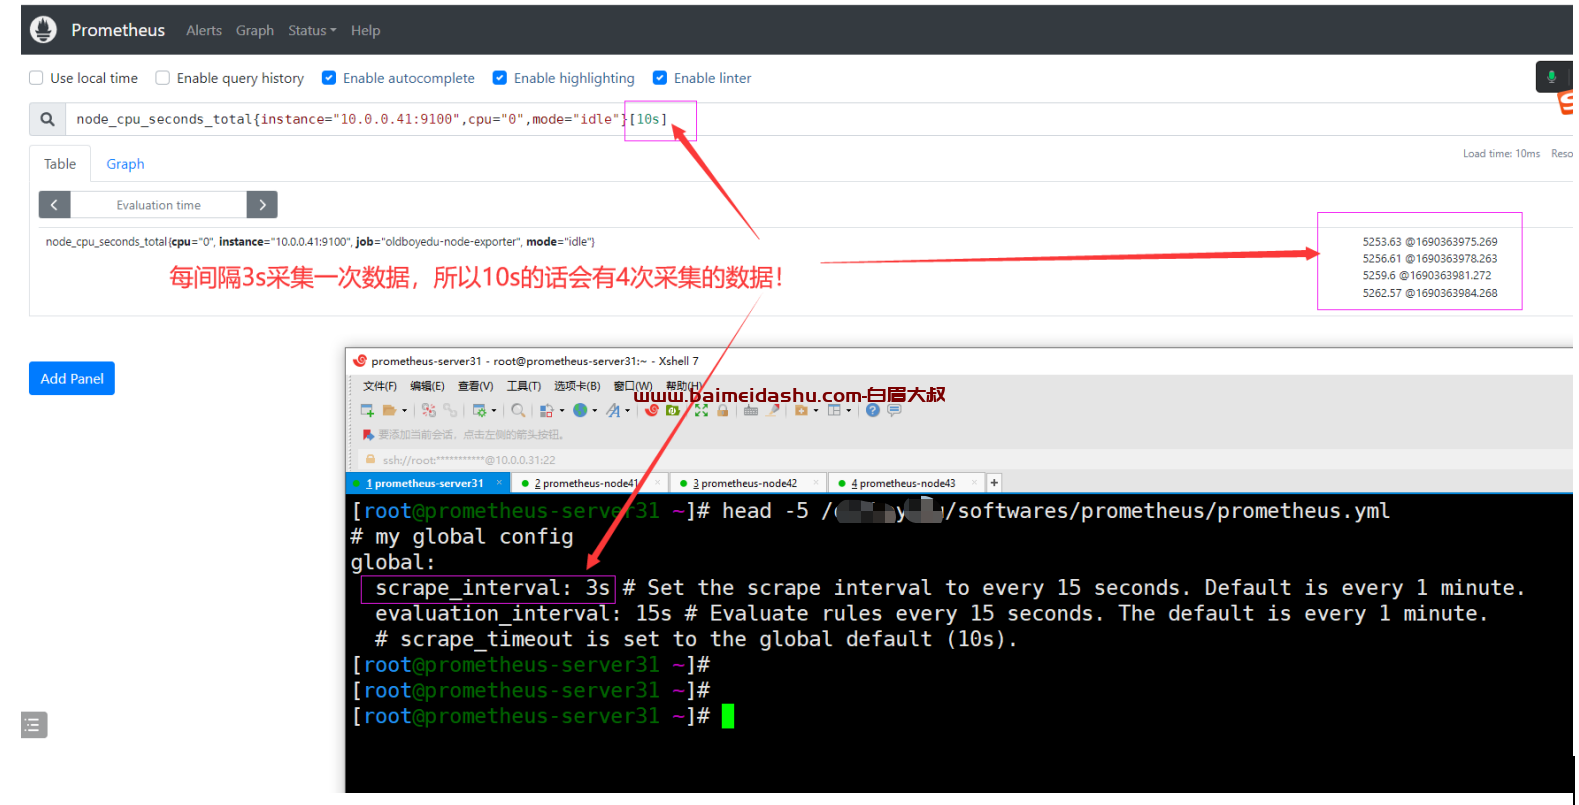Expand layout icon dropdown arrow in Xshell

pyautogui.click(x=849, y=410)
